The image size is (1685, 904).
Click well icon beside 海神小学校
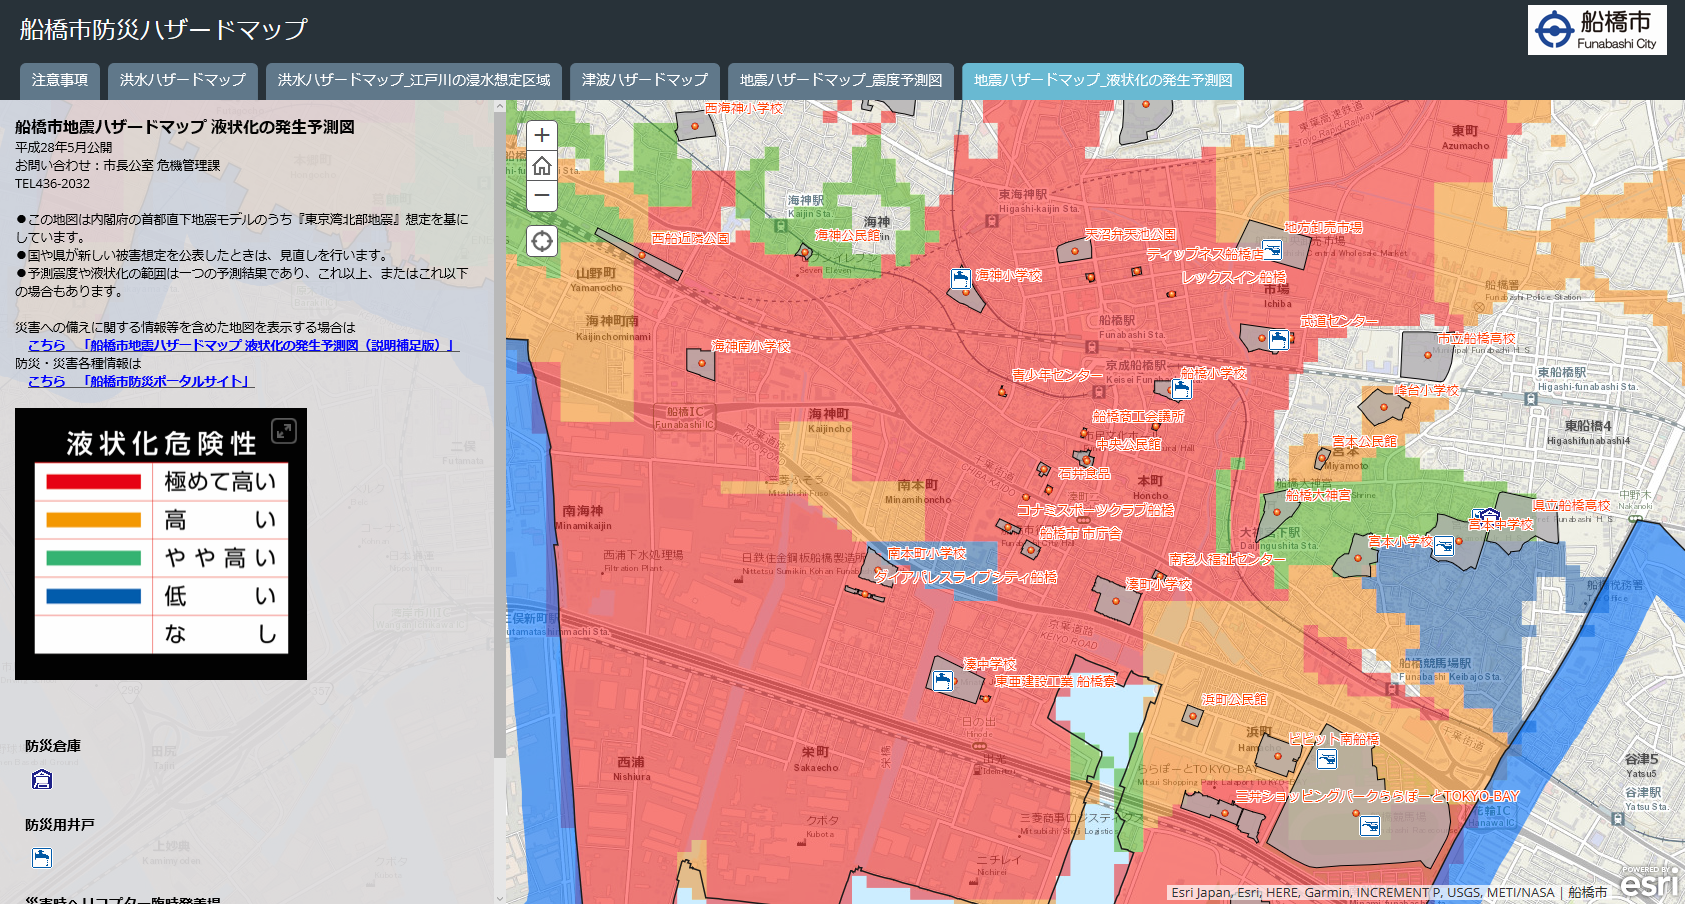click(960, 279)
